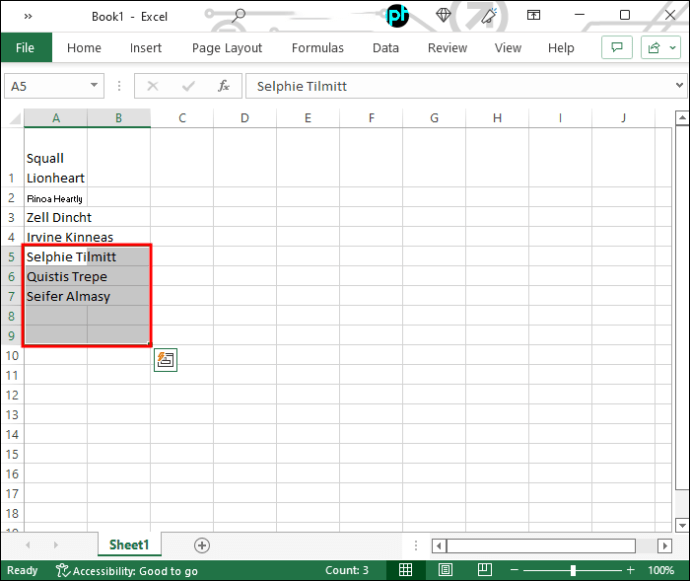Switch to the Insert tab
This screenshot has height=581, width=690.
[x=146, y=48]
